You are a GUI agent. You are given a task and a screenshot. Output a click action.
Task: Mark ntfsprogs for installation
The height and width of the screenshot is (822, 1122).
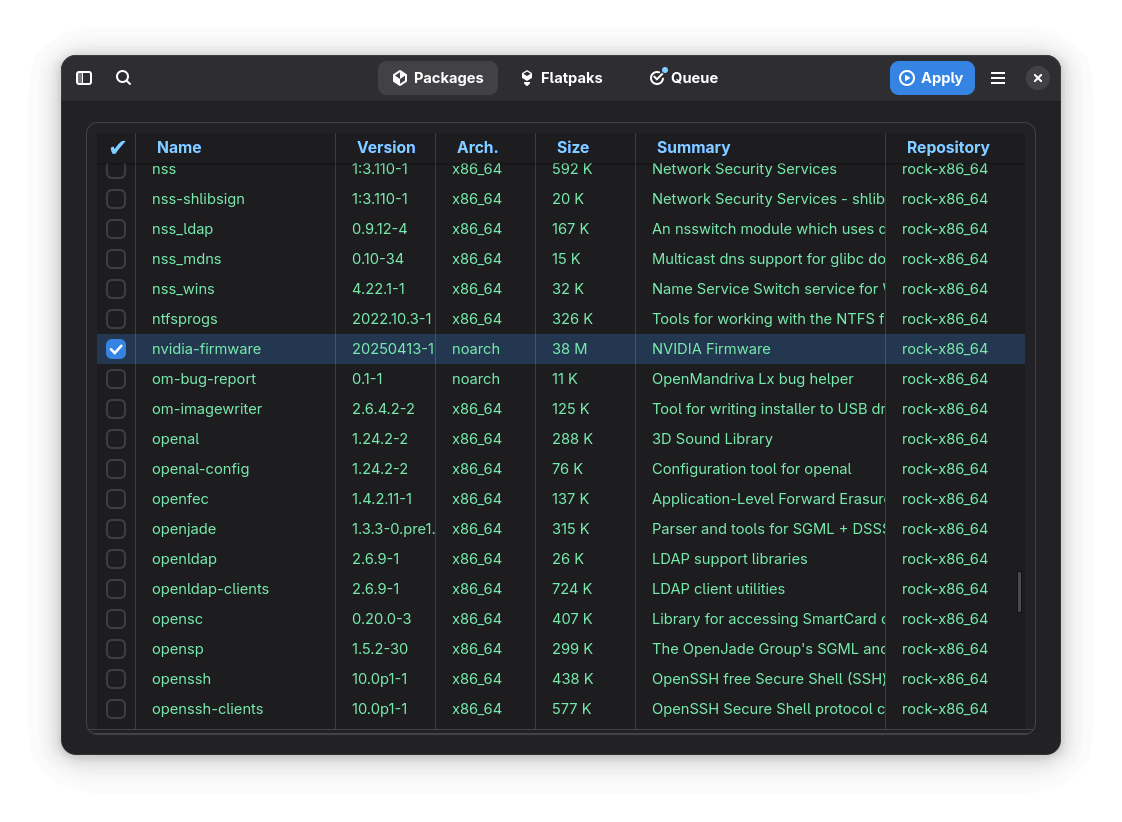tap(116, 319)
